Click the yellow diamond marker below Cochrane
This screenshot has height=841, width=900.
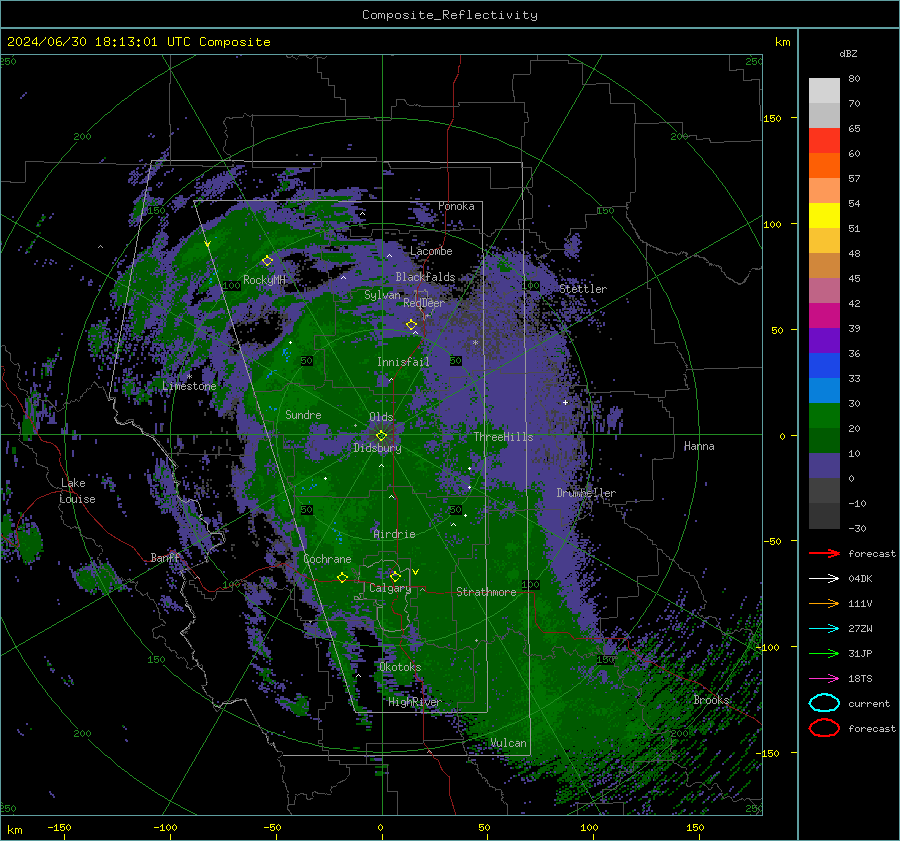(x=342, y=578)
